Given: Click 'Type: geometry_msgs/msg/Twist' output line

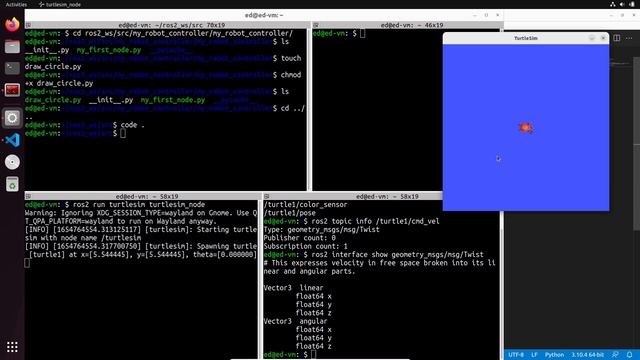Looking at the screenshot, I should 322,229.
